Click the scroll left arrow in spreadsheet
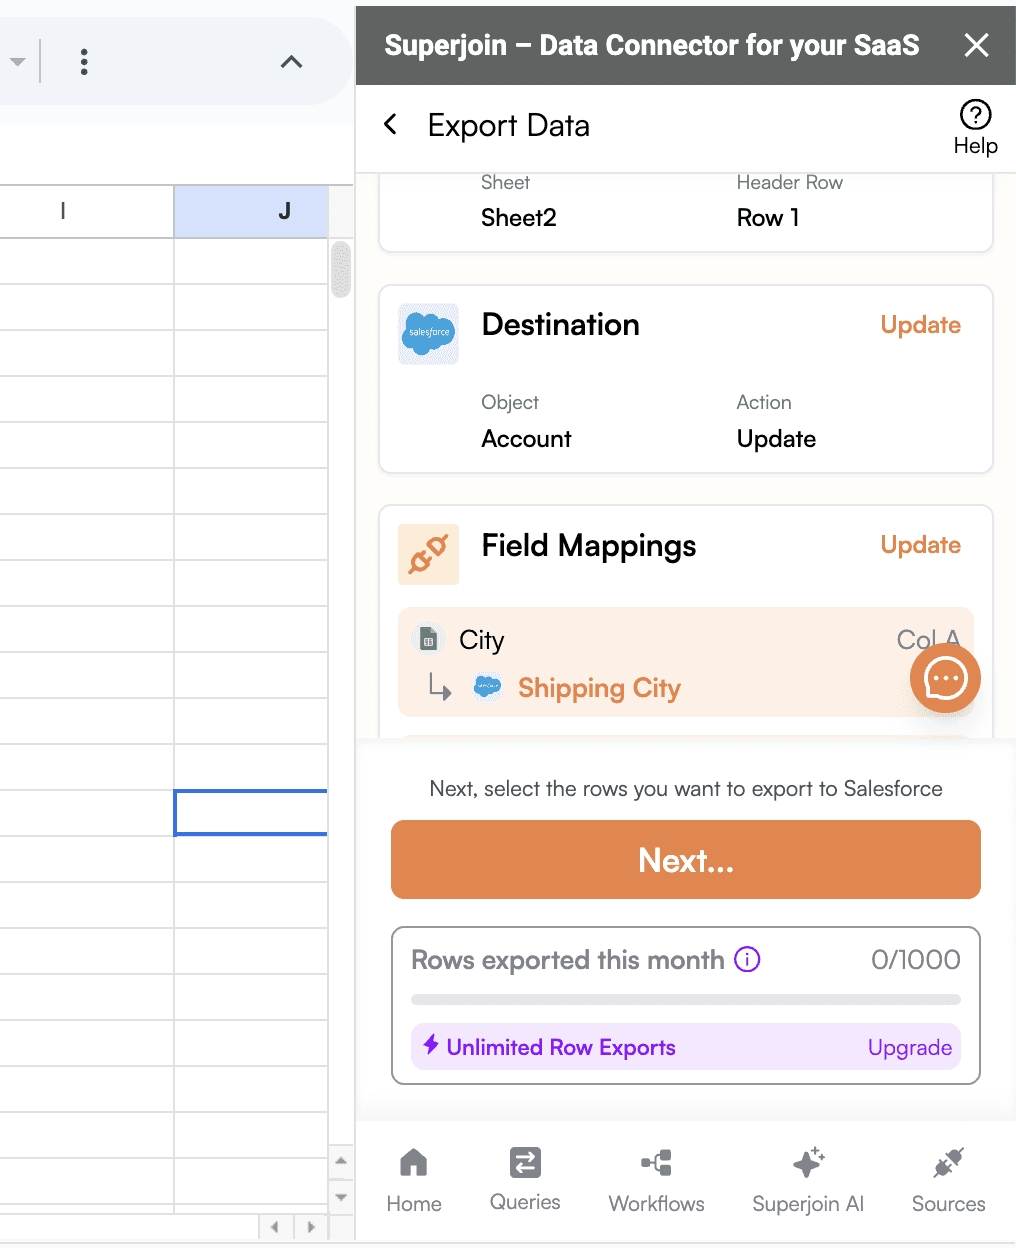 (275, 1226)
